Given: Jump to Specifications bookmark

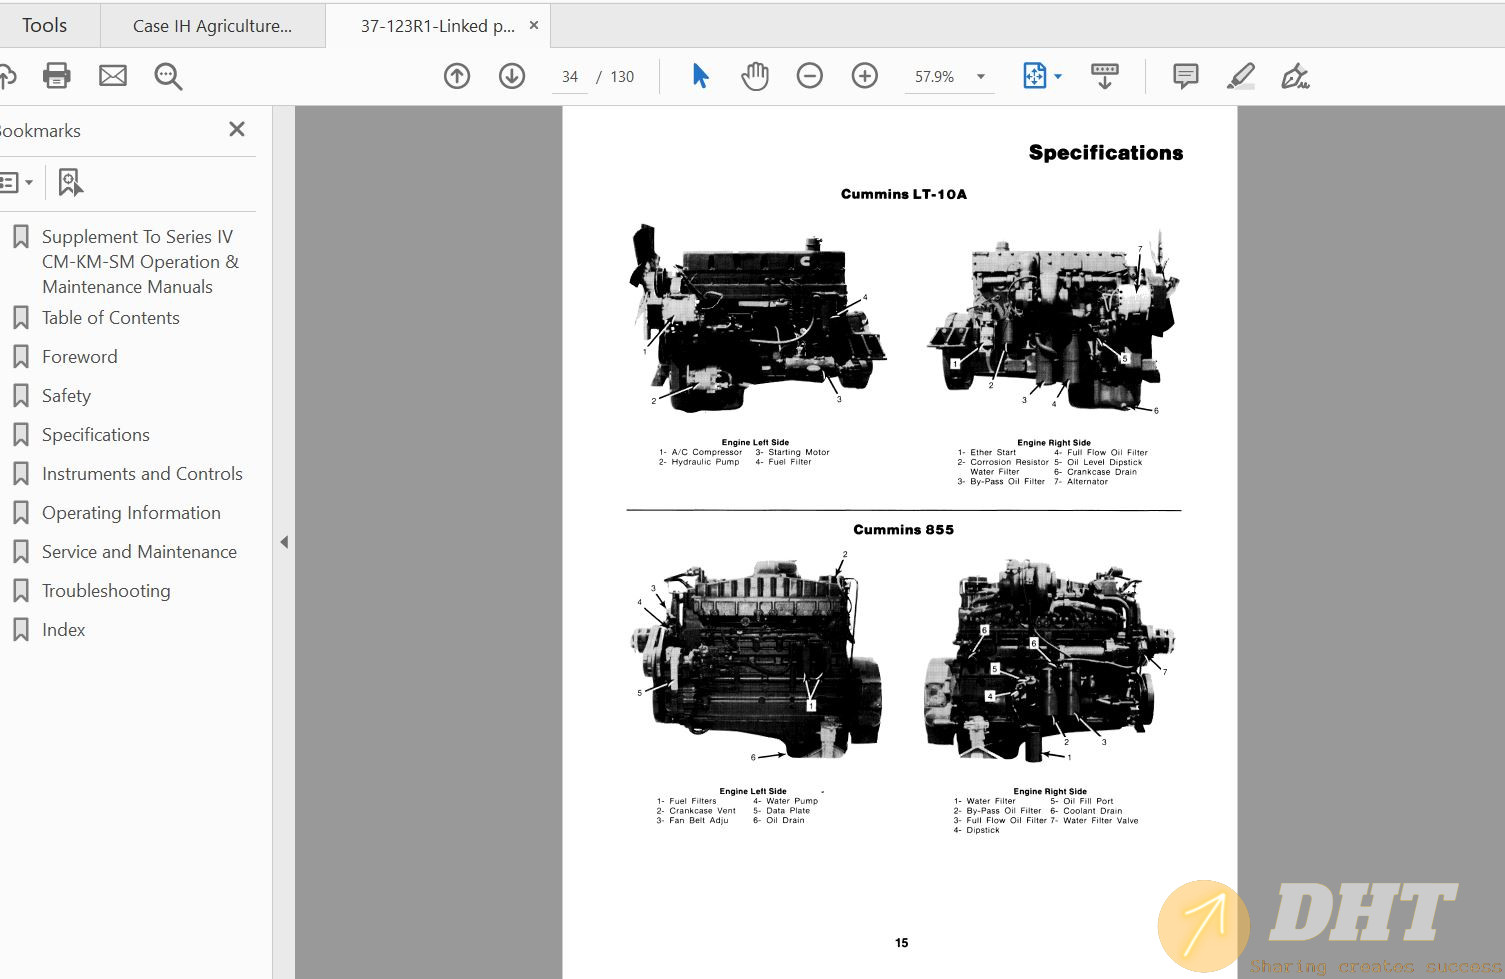Looking at the screenshot, I should tap(96, 435).
